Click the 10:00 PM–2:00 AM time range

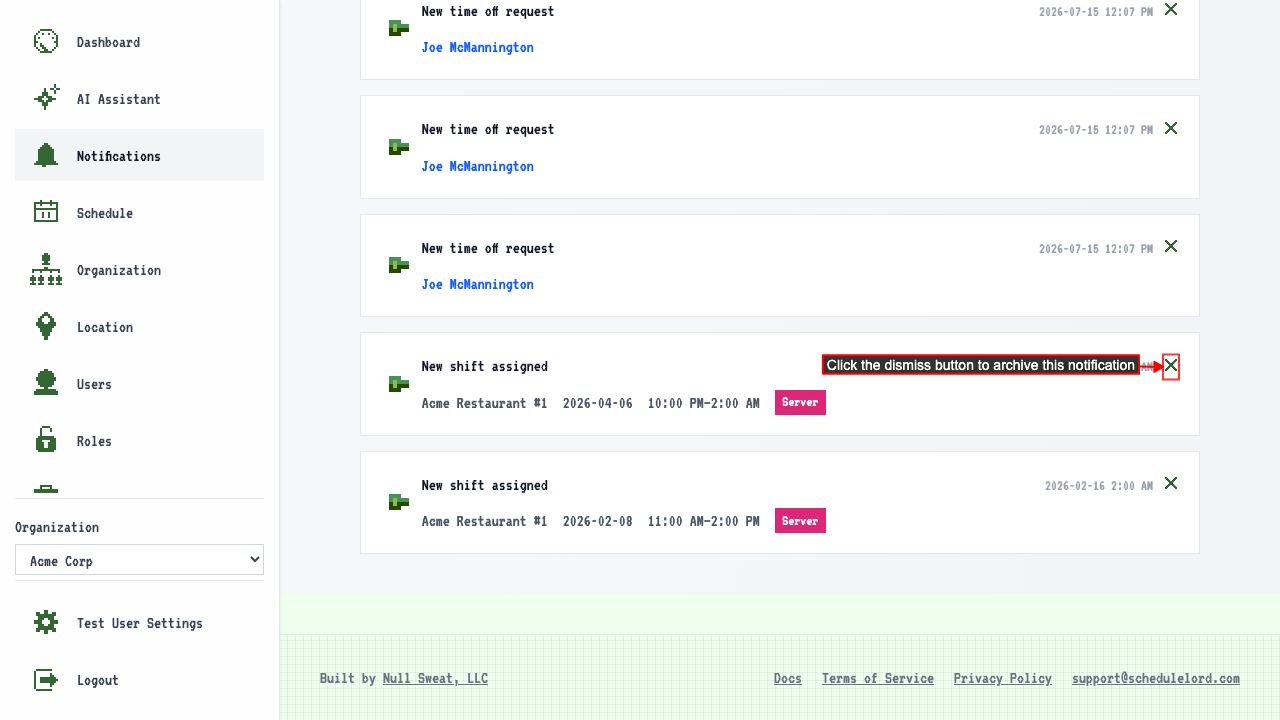(704, 403)
